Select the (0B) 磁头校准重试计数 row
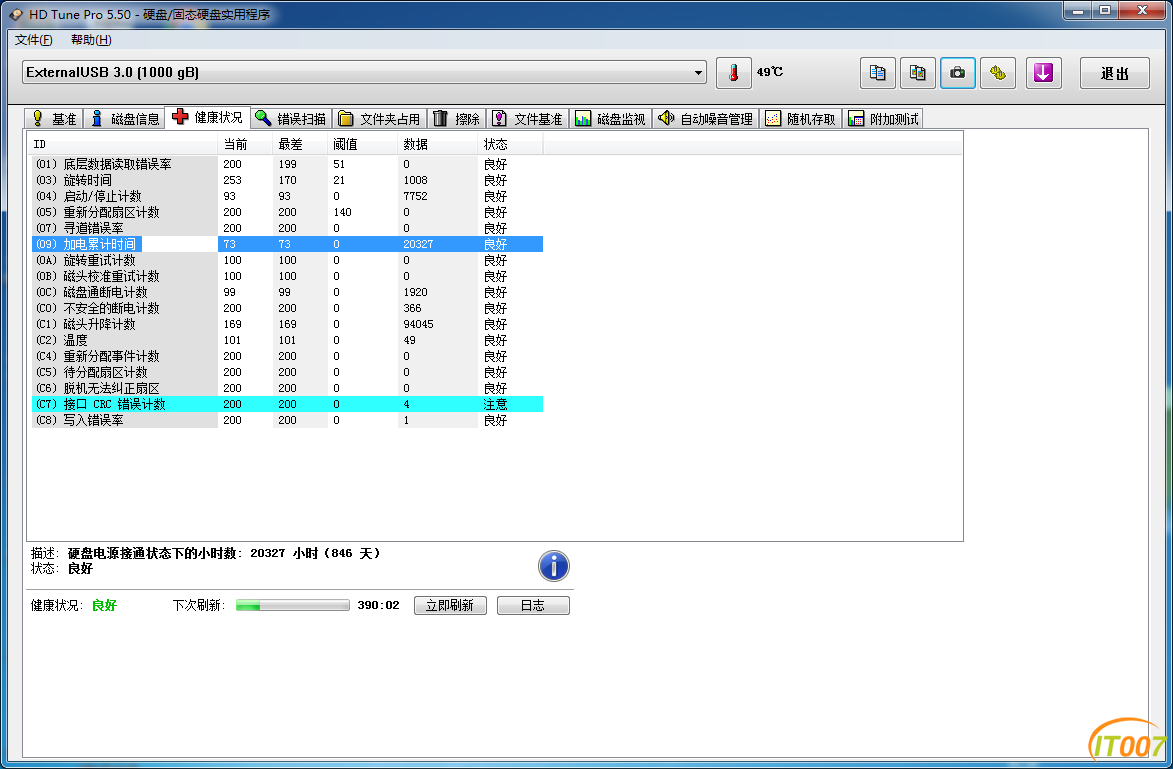The width and height of the screenshot is (1173, 769). point(287,276)
